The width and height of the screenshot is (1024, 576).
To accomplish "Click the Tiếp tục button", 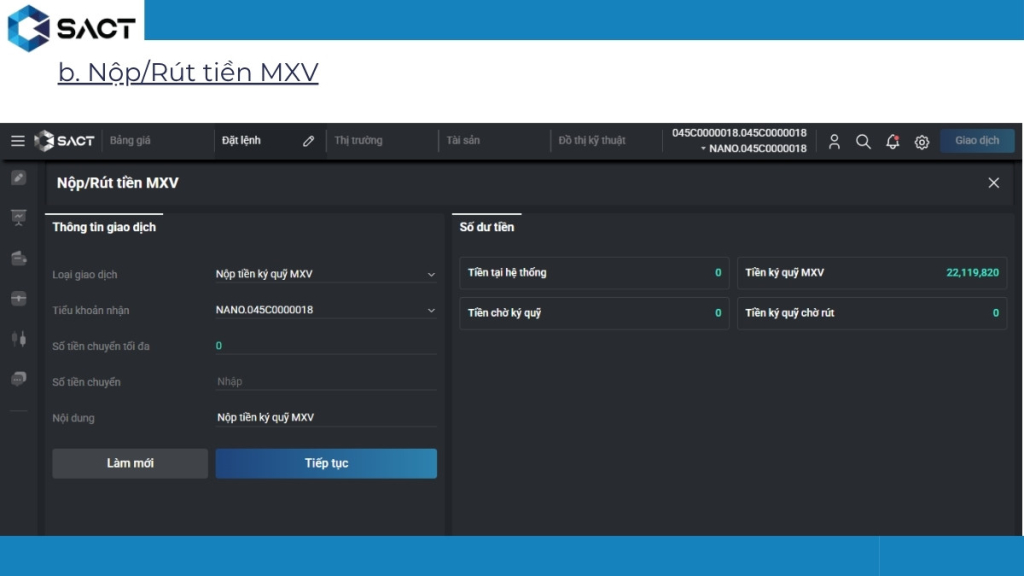I will pyautogui.click(x=326, y=464).
